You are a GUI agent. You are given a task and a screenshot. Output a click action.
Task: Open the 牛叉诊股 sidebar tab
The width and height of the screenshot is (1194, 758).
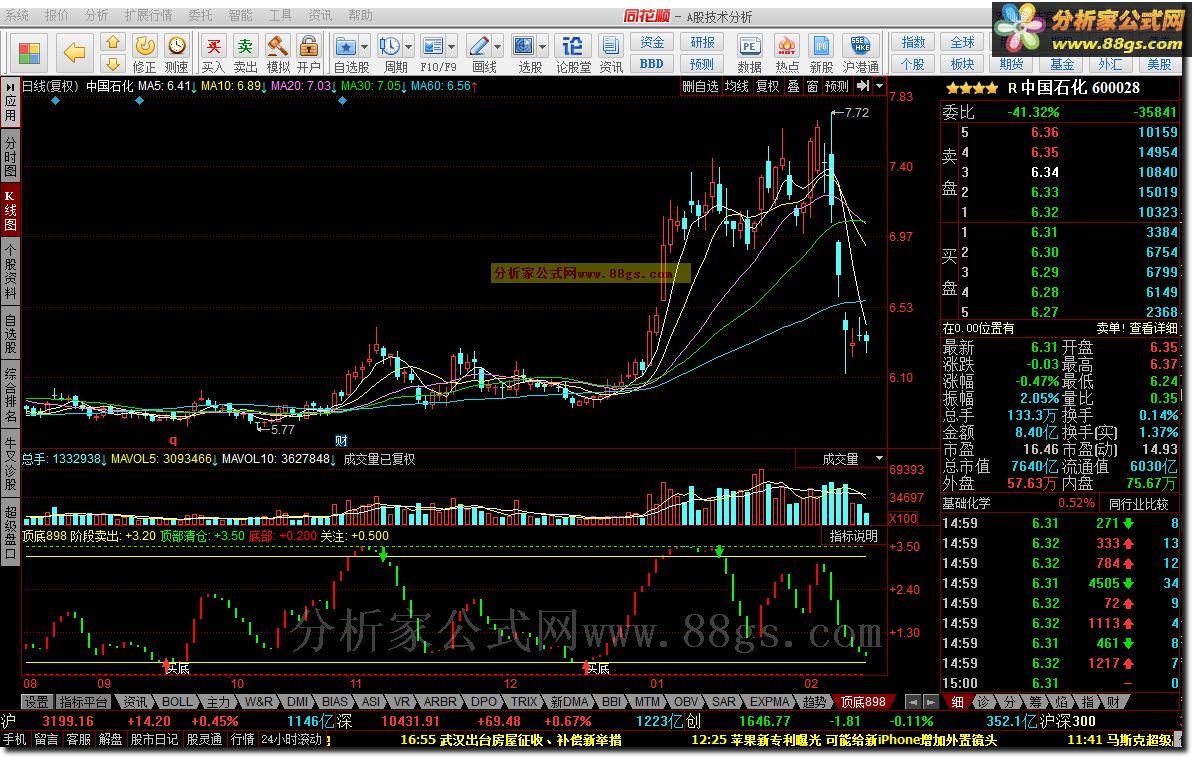pyautogui.click(x=10, y=463)
